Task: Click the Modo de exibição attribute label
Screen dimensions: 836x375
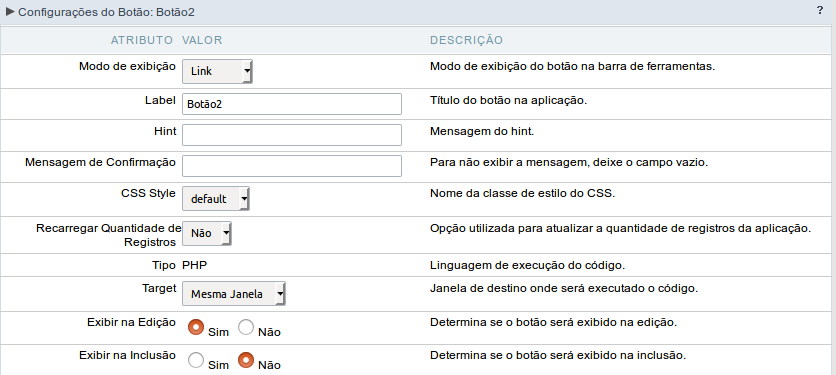Action: point(127,66)
